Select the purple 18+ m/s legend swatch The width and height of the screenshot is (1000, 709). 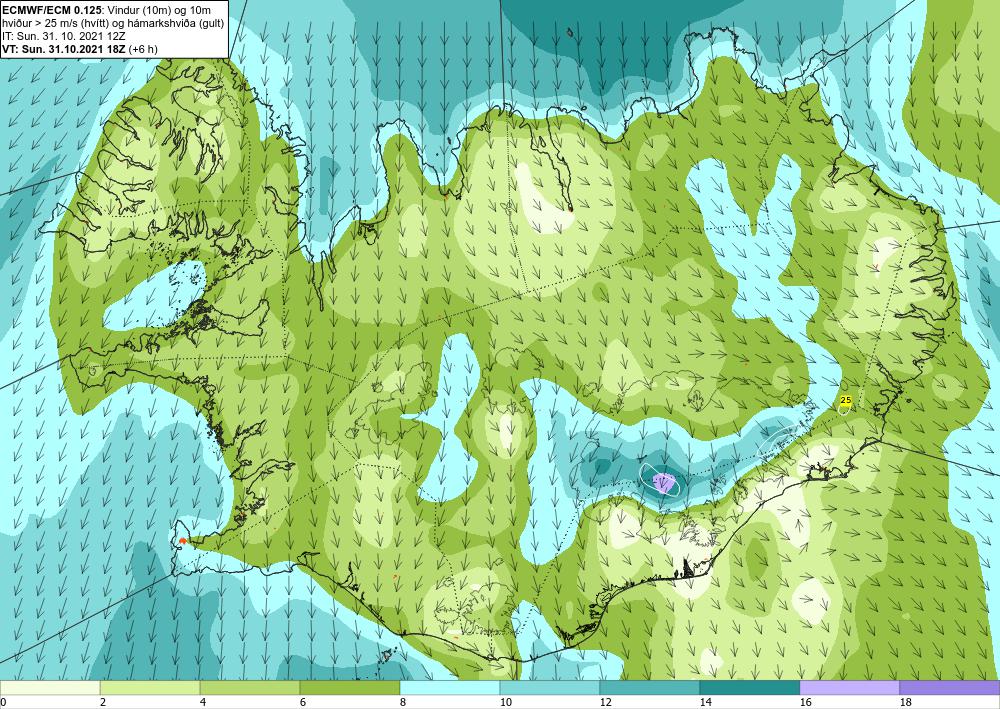click(x=950, y=688)
